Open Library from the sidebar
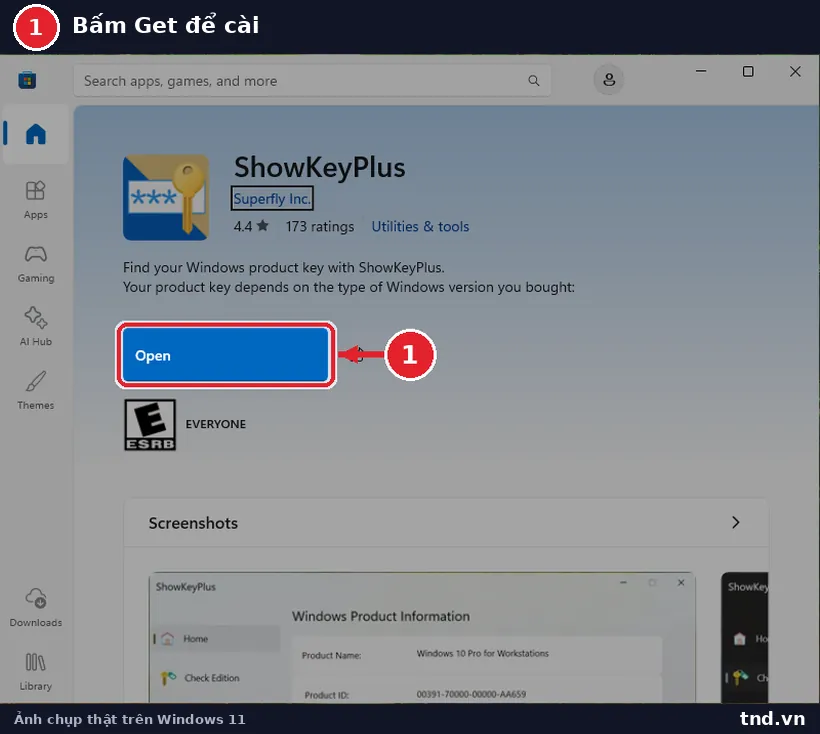The image size is (820, 734). (x=36, y=672)
